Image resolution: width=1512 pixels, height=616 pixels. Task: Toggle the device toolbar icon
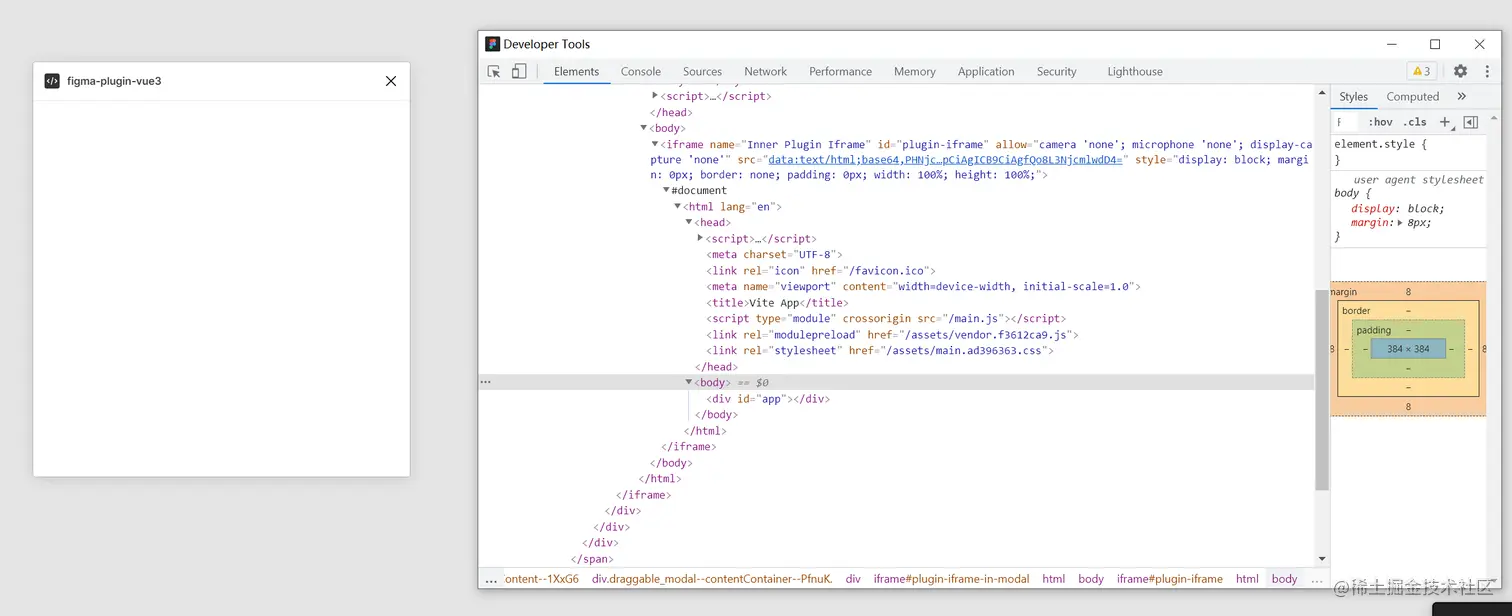pos(519,71)
